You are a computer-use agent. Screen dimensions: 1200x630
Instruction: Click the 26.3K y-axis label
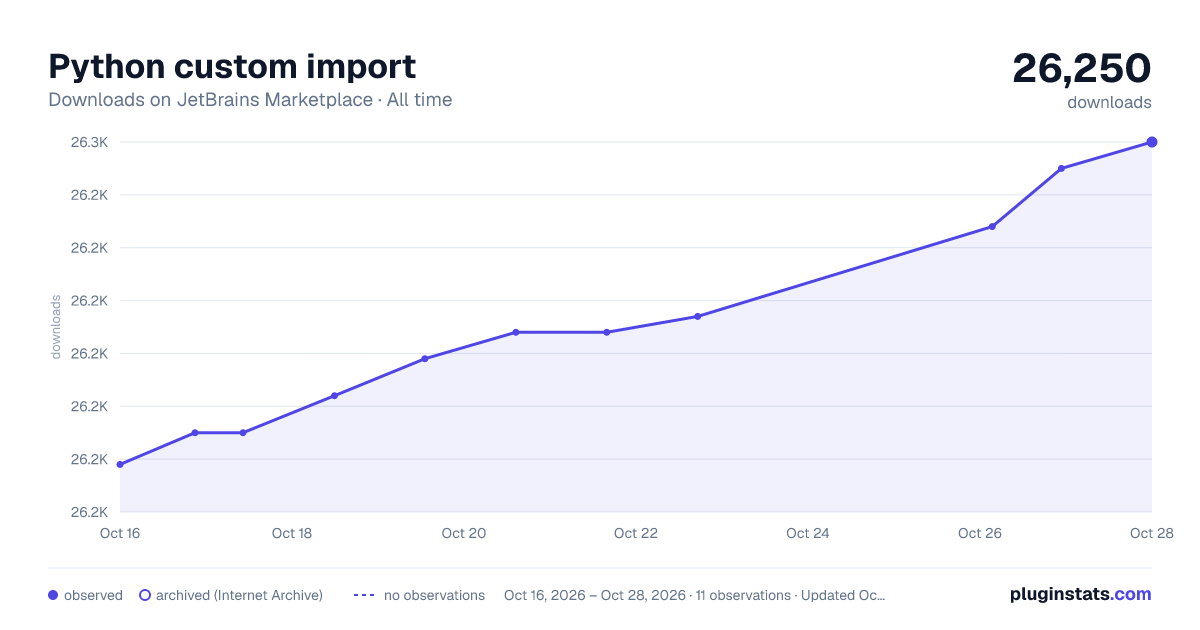click(x=89, y=142)
